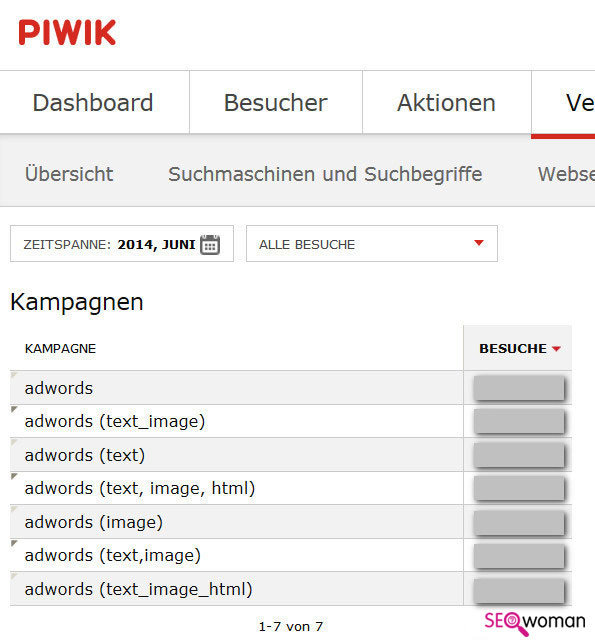The height and width of the screenshot is (640, 595).
Task: Click the SEOwoman magnifier logo
Action: (x=535, y=623)
